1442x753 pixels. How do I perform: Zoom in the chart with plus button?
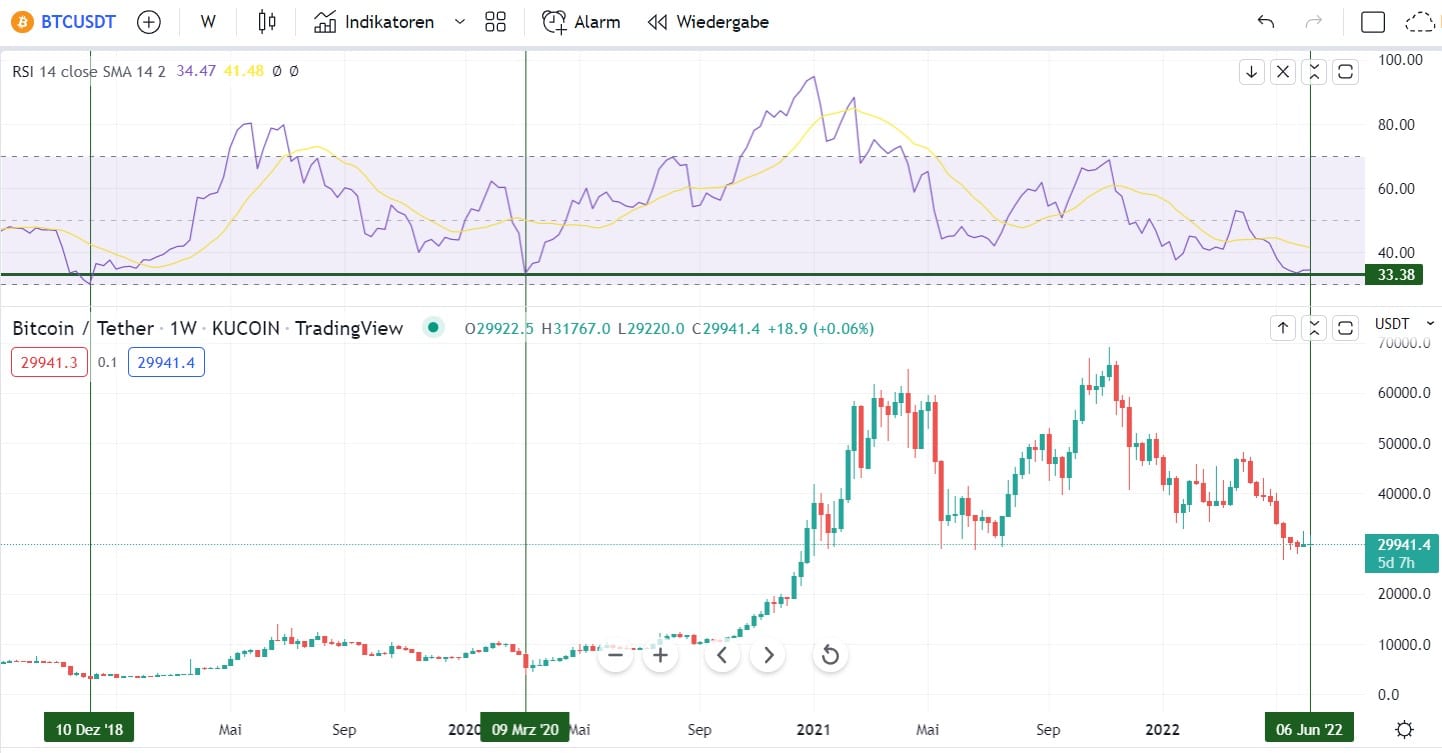[x=661, y=655]
